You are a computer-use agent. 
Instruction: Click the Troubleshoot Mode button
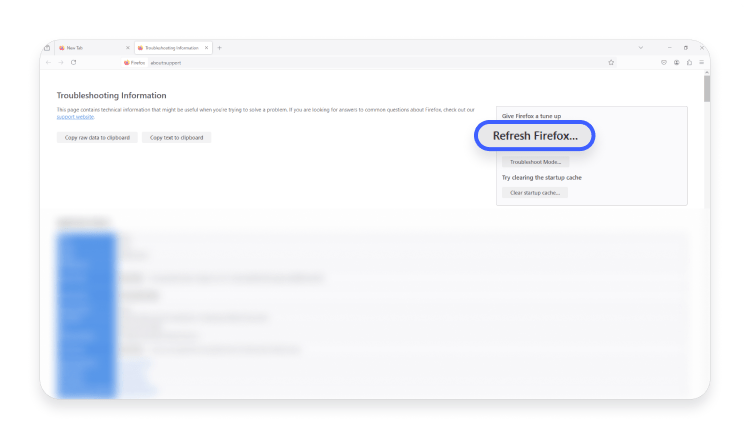(535, 161)
